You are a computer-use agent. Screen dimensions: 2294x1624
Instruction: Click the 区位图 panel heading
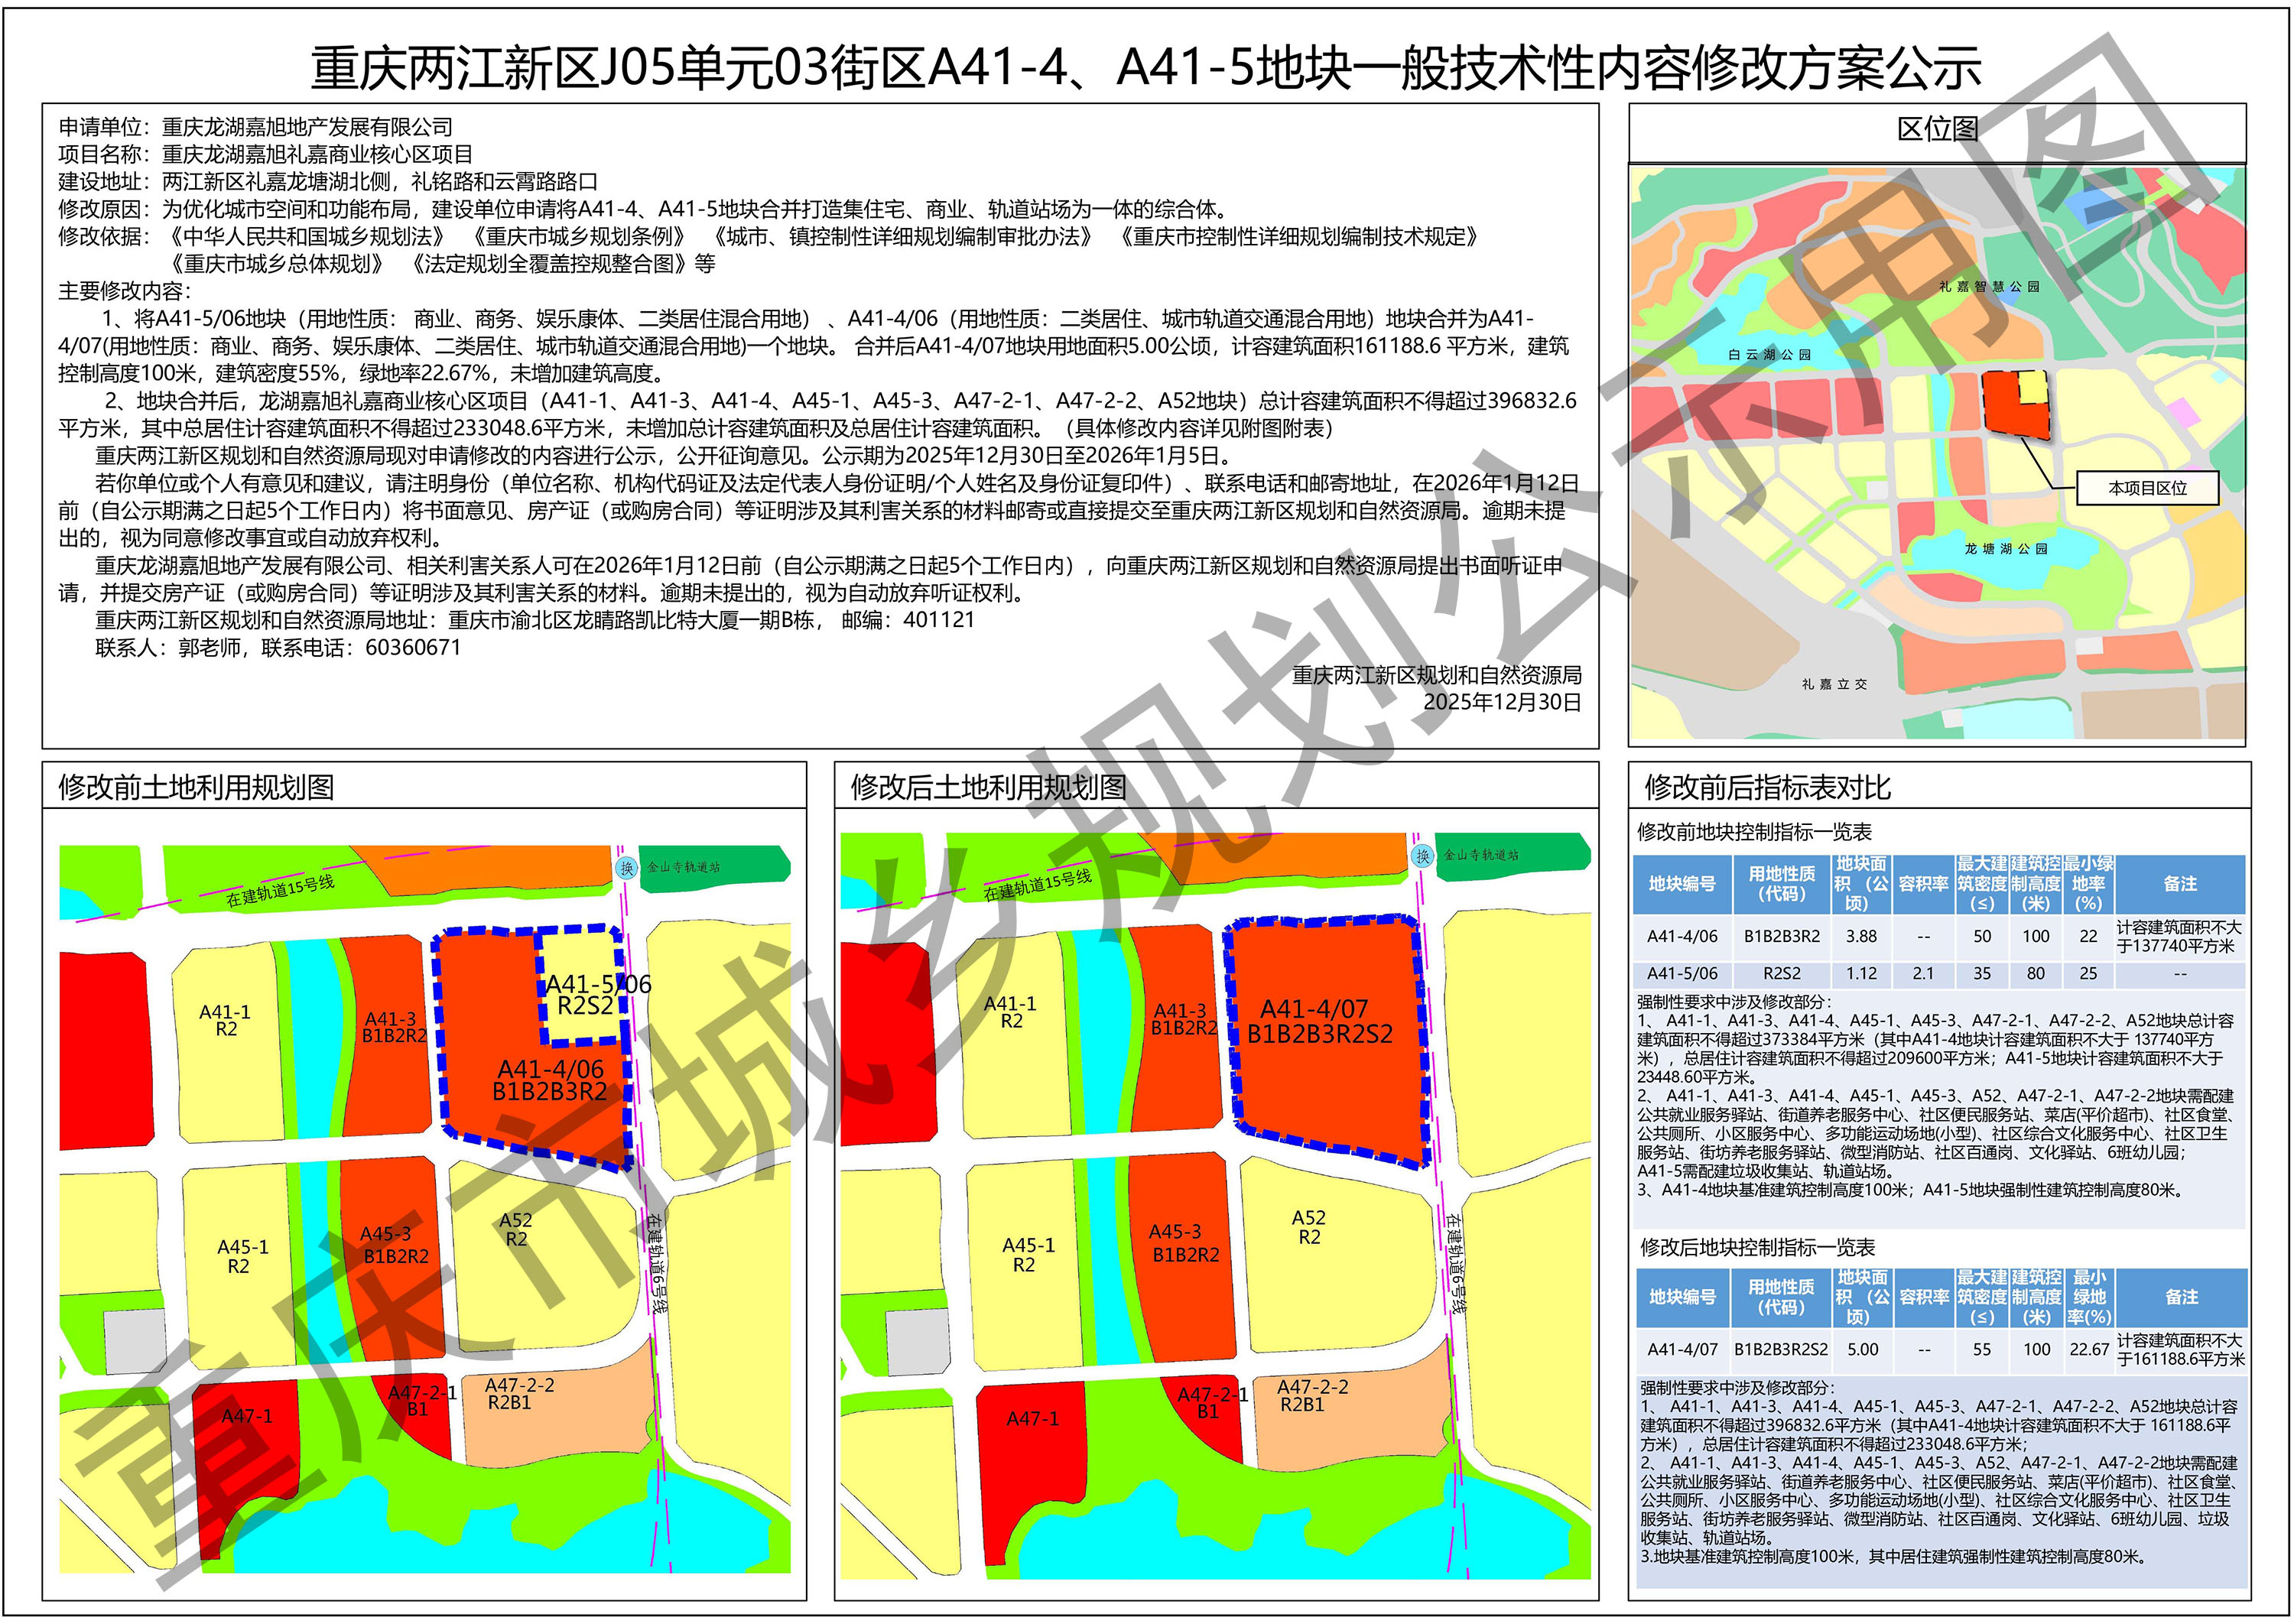tap(1937, 129)
